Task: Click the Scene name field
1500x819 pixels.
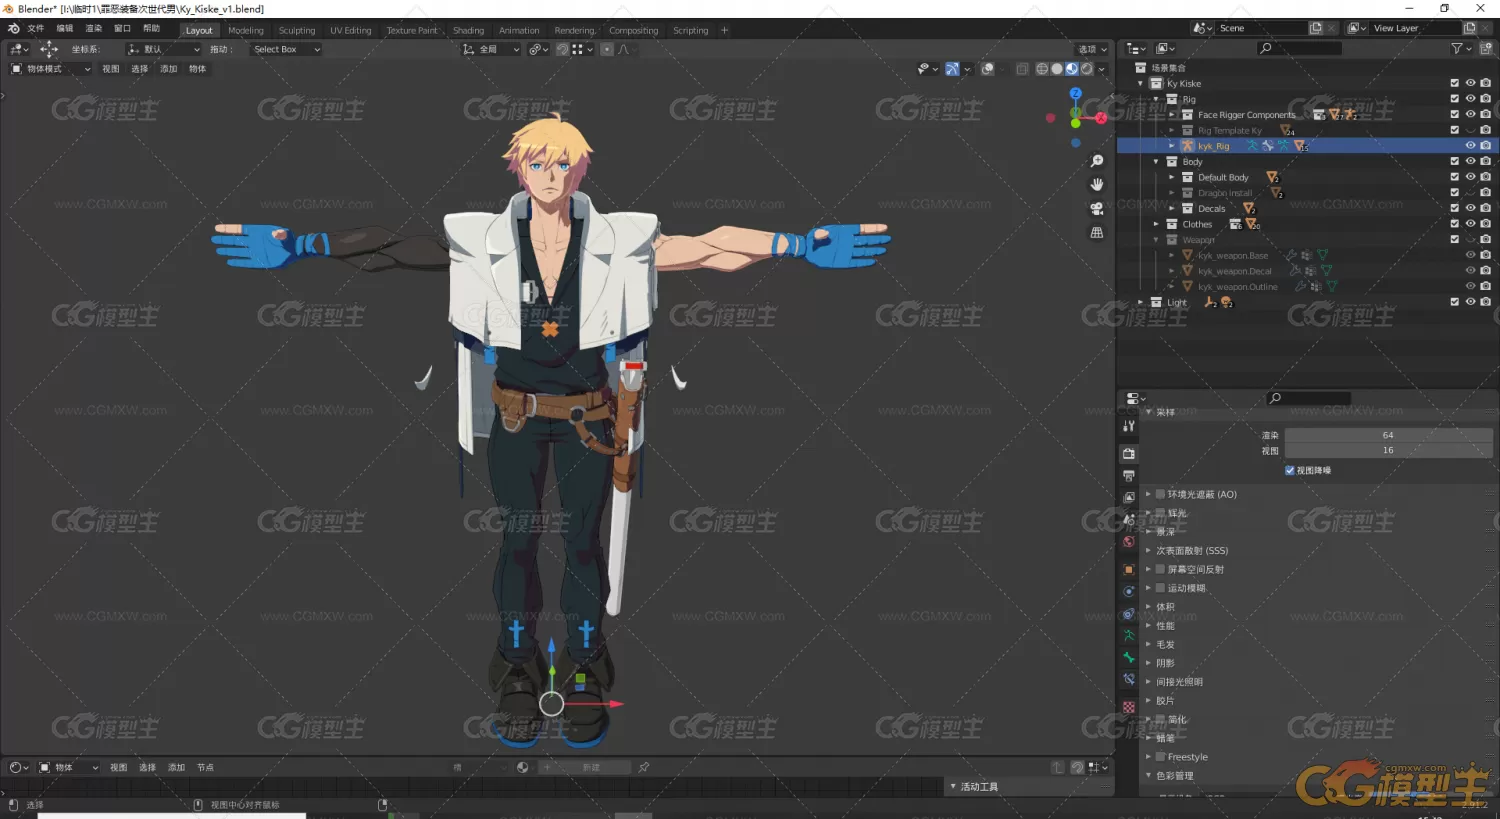Action: (1262, 28)
